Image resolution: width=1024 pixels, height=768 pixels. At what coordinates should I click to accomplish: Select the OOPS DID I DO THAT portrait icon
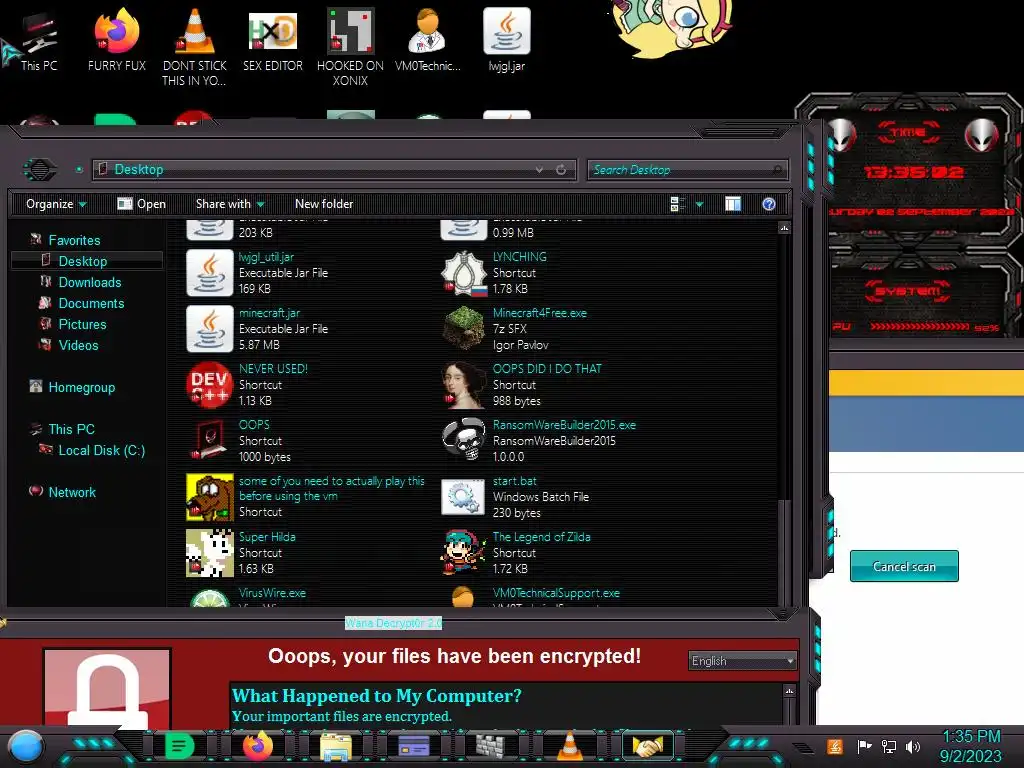click(464, 385)
